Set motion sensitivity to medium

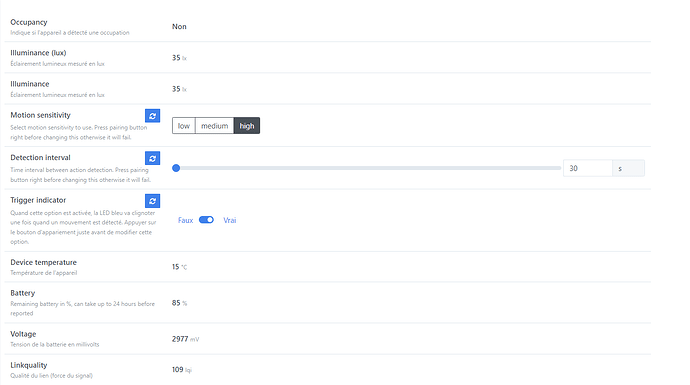pos(214,126)
